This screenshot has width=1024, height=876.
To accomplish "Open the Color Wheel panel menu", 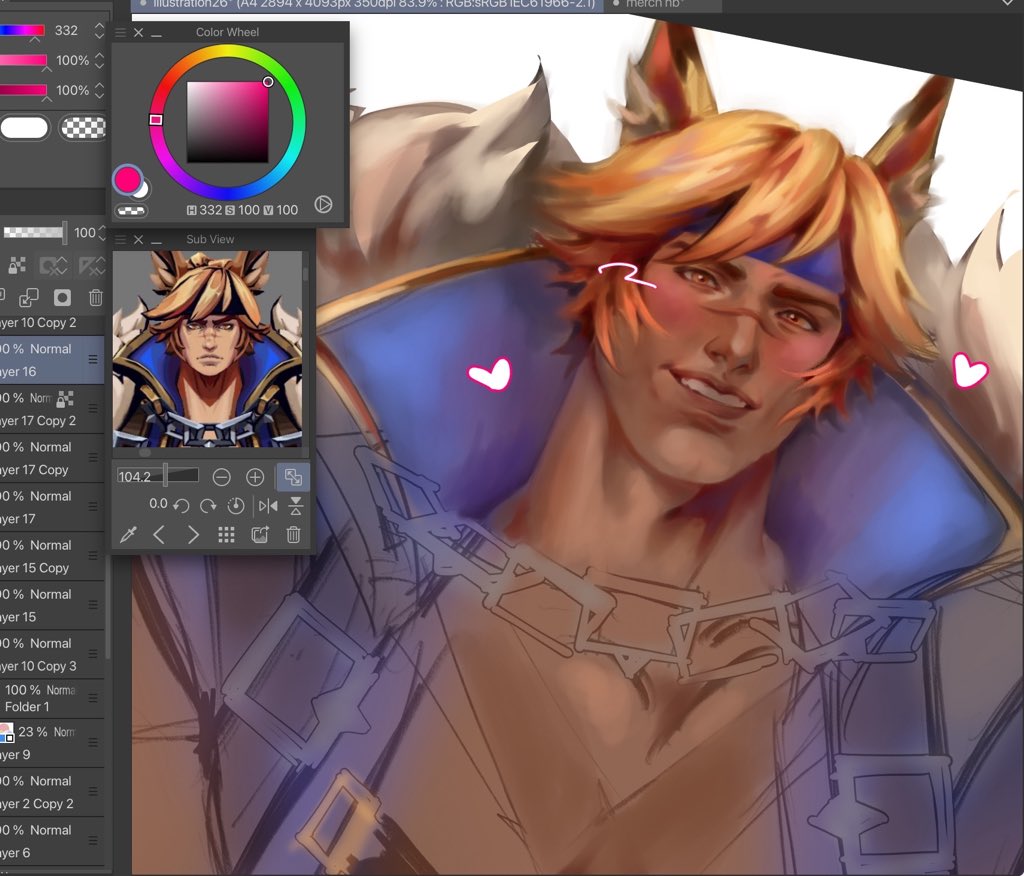I will [x=120, y=32].
